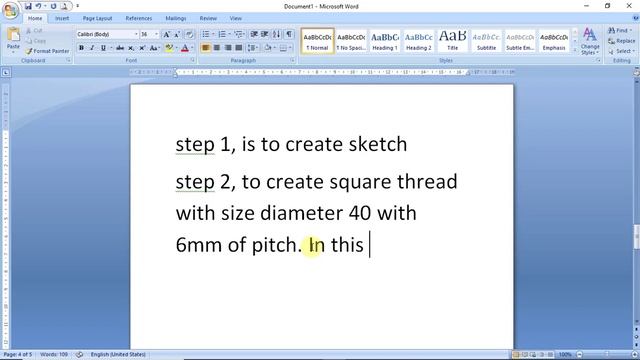Viewport: 640px width, 360px height.
Task: Toggle bold formatting
Action: [x=81, y=48]
